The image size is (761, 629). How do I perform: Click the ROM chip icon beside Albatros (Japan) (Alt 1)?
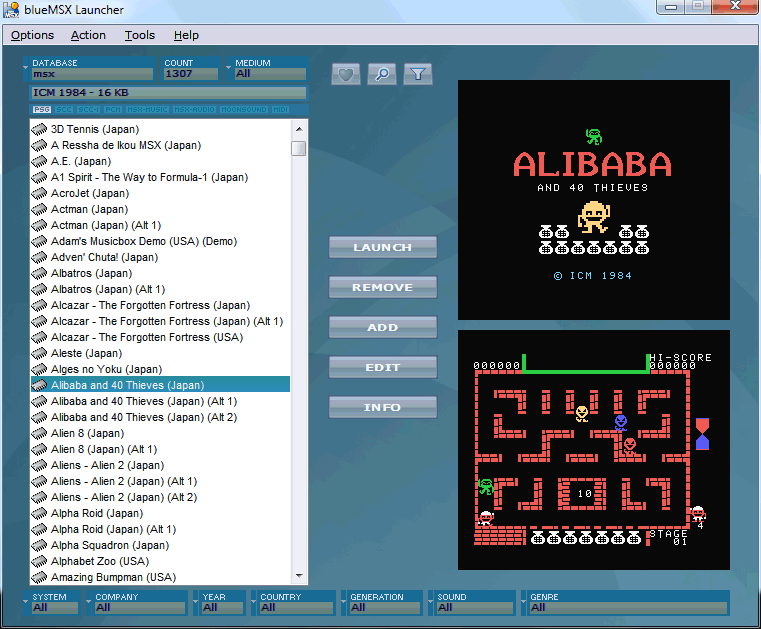coord(39,289)
